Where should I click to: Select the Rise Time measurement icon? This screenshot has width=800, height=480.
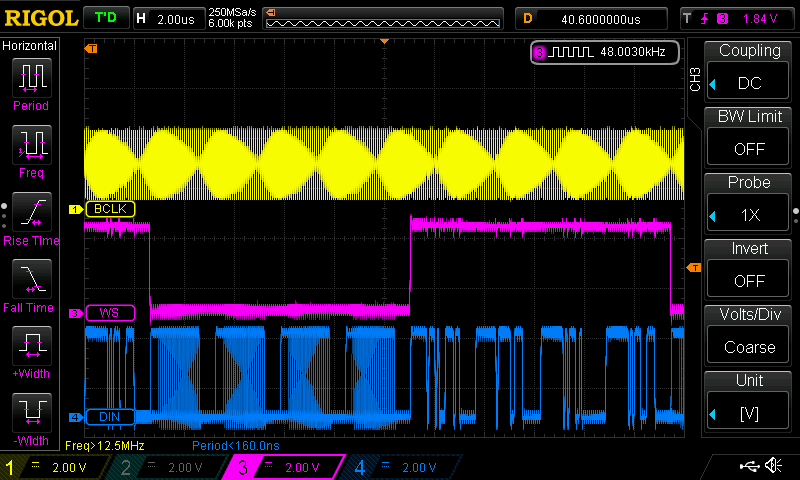[32, 212]
